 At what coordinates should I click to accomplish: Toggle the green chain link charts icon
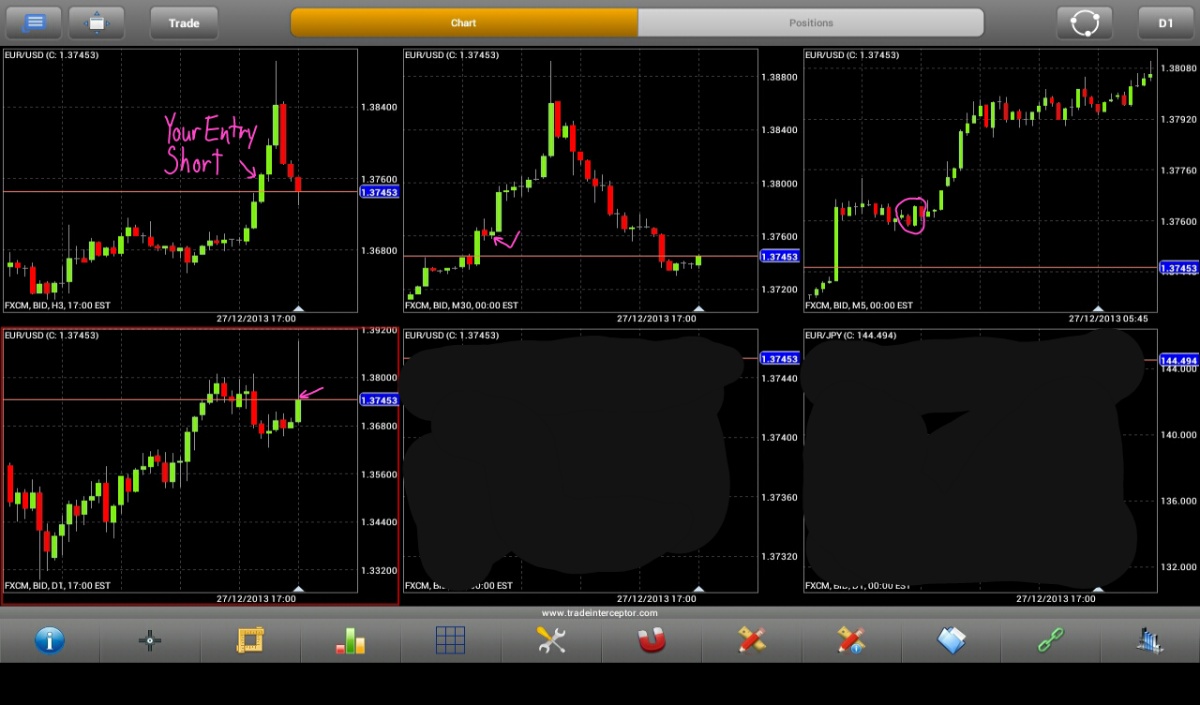point(1051,640)
